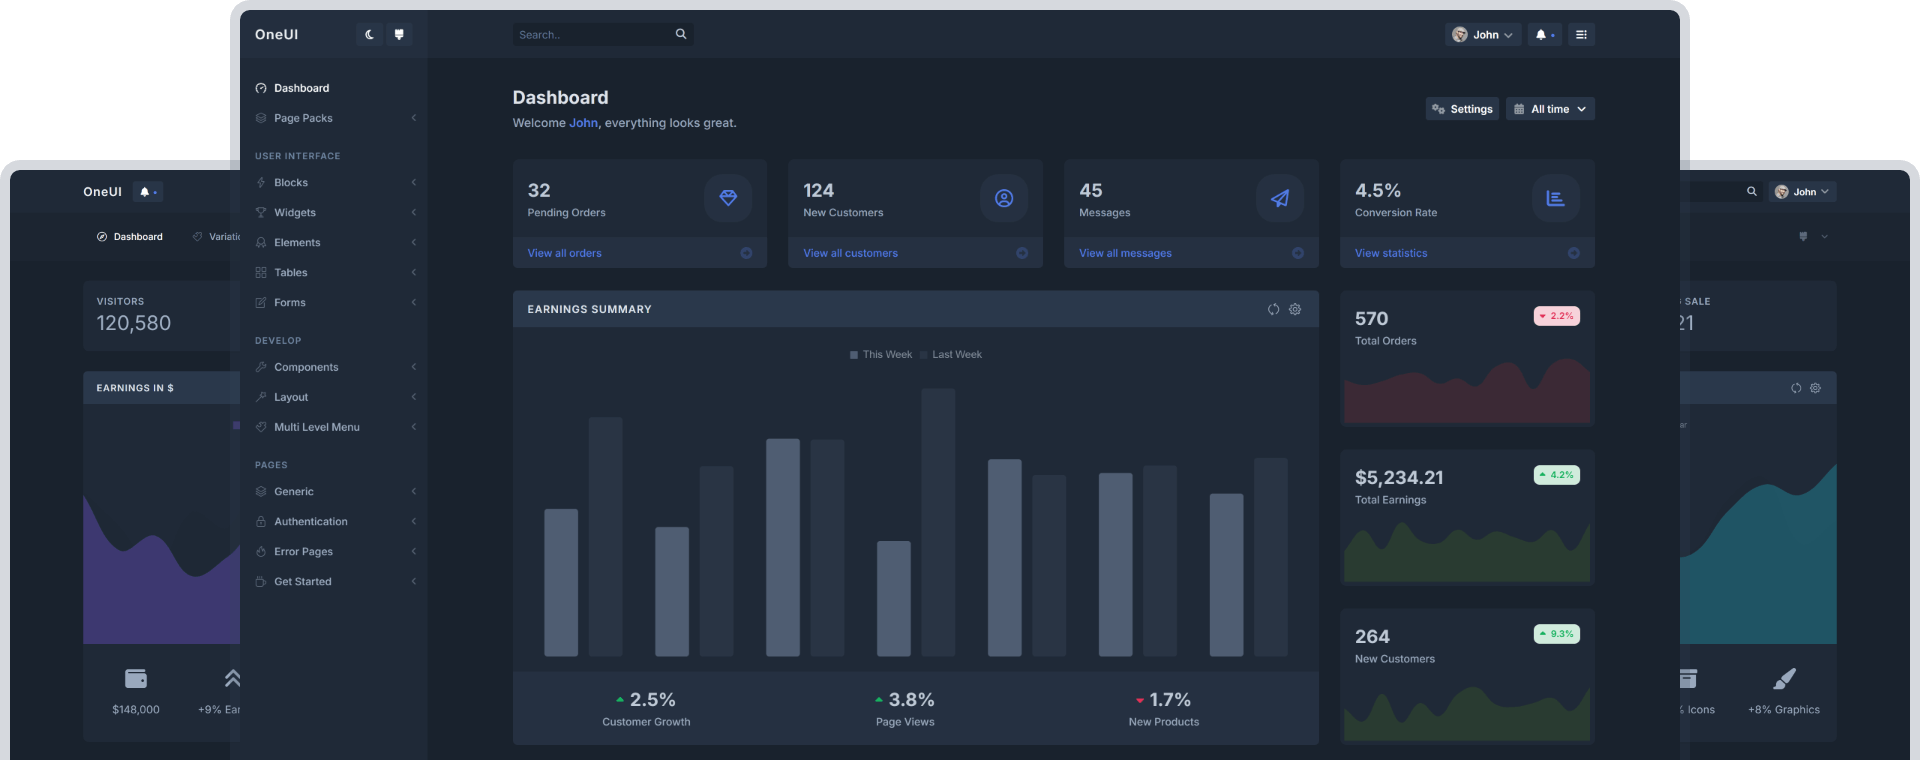Click the red 2.2% Total Orders badge
Viewport: 1920px width, 760px height.
pos(1556,316)
